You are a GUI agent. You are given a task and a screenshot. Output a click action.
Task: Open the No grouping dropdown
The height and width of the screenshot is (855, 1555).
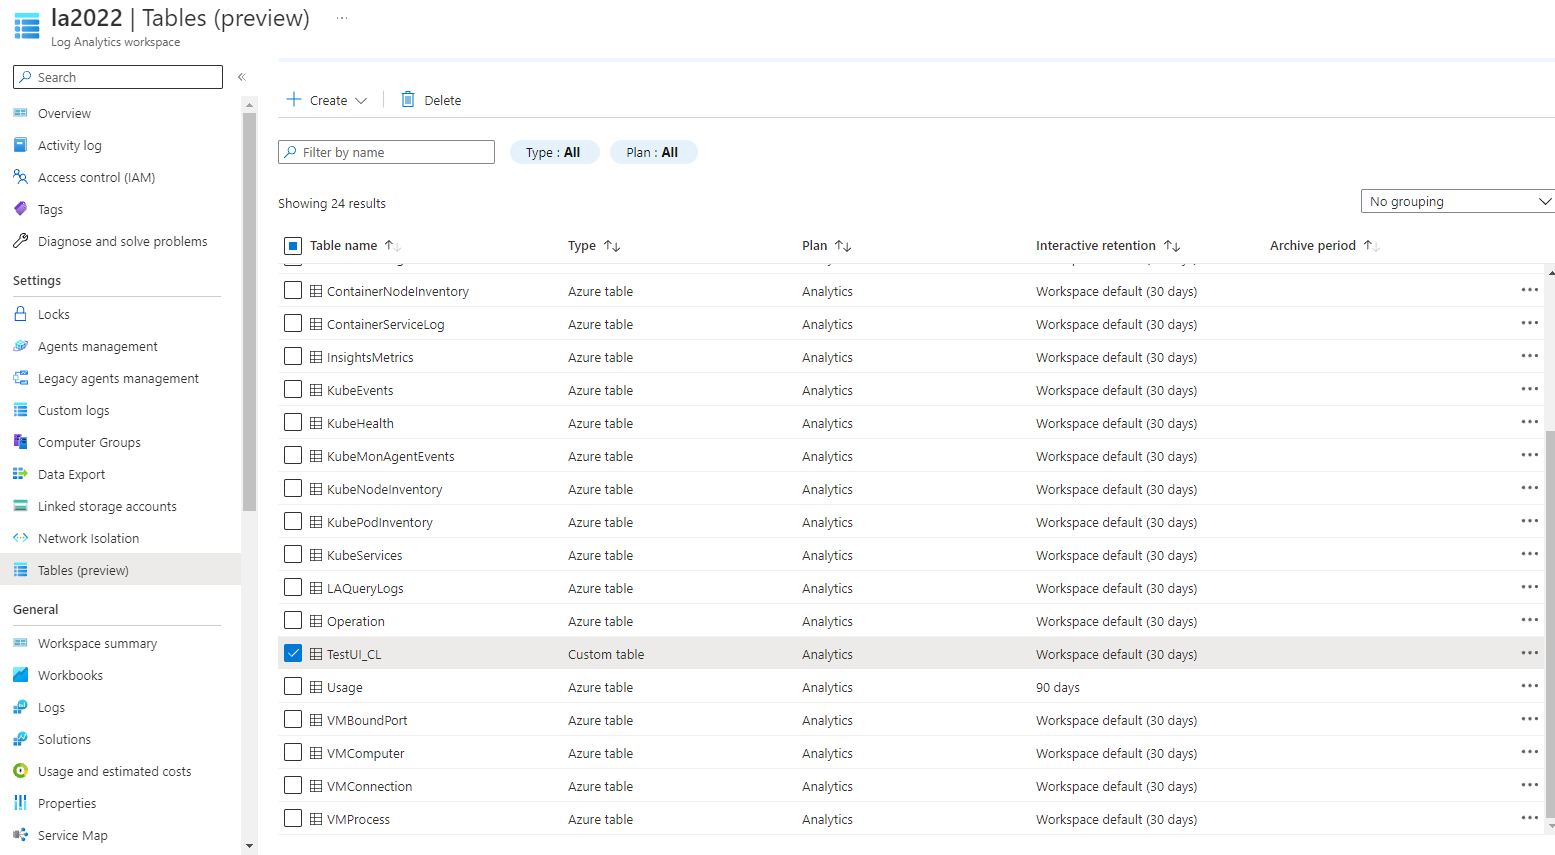(1457, 201)
